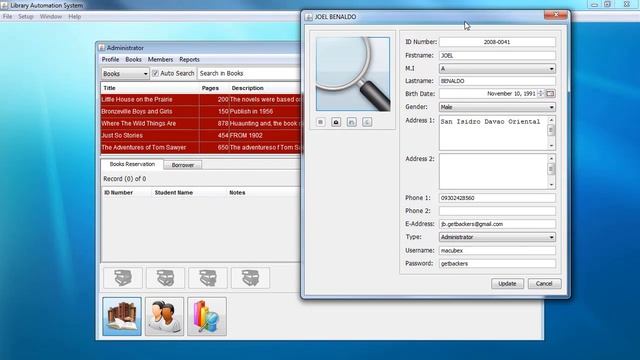This screenshot has width=640, height=360.
Task: Click the Address 1 scrollbar down arrow
Action: pyautogui.click(x=551, y=146)
